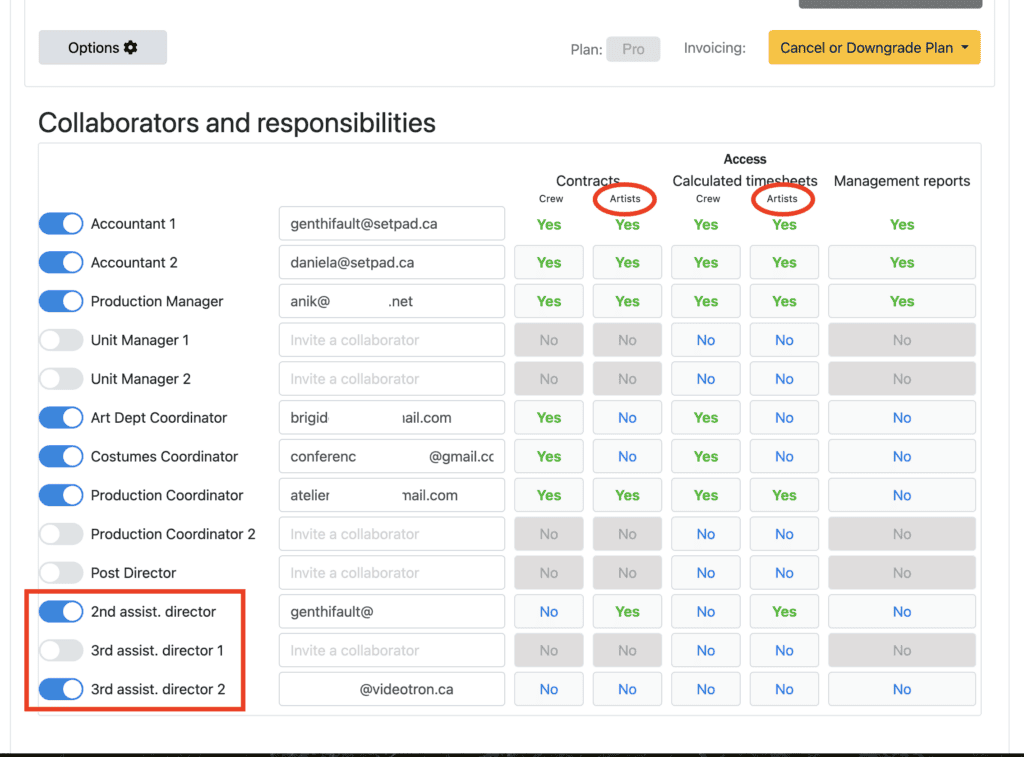Toggle off the Accountant 1 switch
The width and height of the screenshot is (1024, 757).
pos(61,224)
